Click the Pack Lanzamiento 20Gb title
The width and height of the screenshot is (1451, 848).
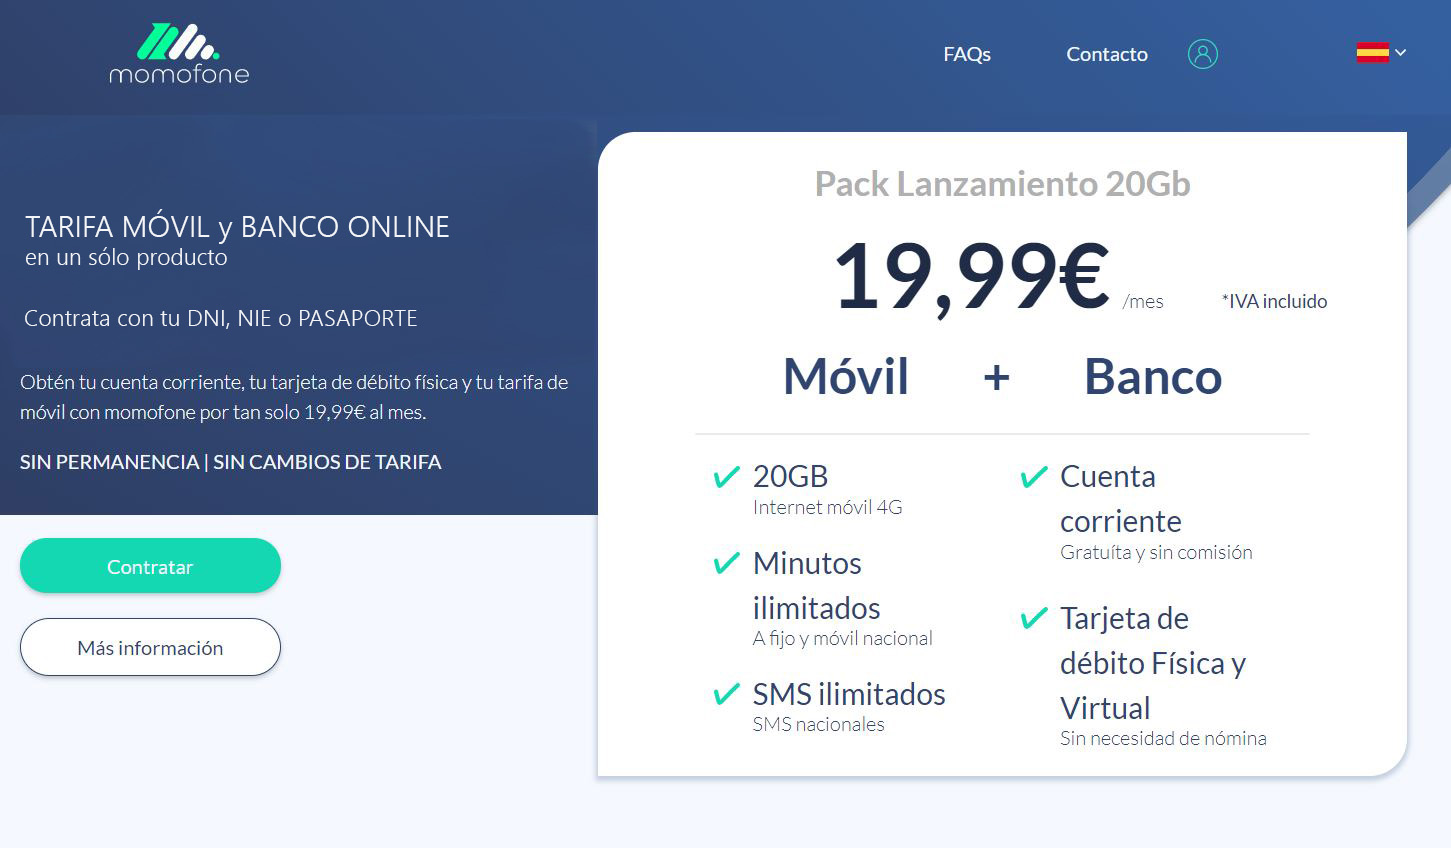click(1002, 184)
